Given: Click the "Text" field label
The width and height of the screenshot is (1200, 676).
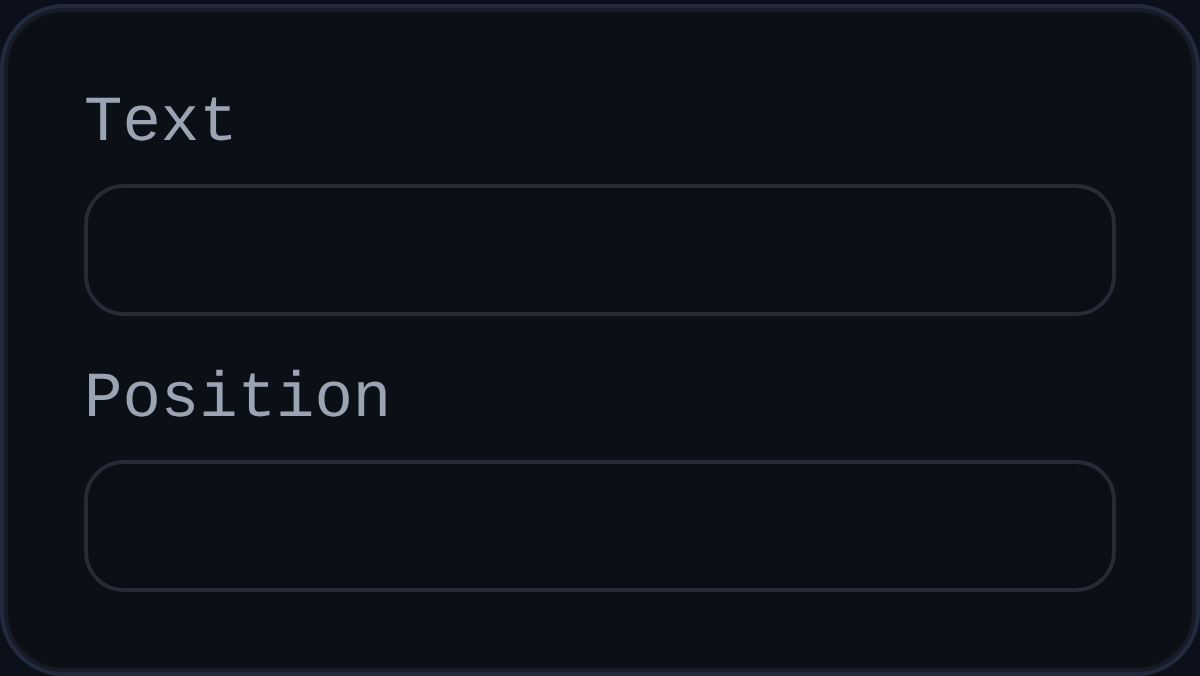Looking at the screenshot, I should 160,122.
